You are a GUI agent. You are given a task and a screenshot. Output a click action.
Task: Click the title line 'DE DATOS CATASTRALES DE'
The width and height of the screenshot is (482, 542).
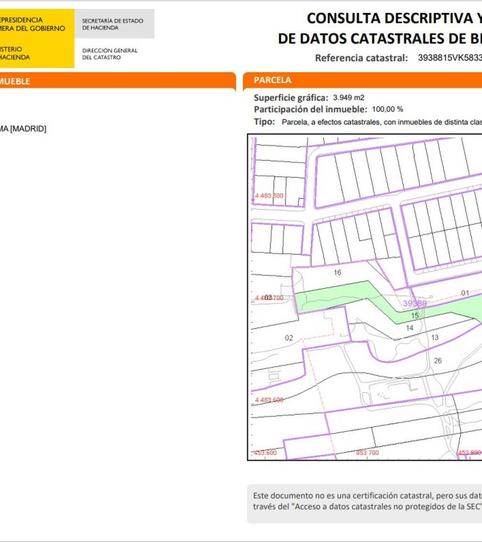click(372, 38)
